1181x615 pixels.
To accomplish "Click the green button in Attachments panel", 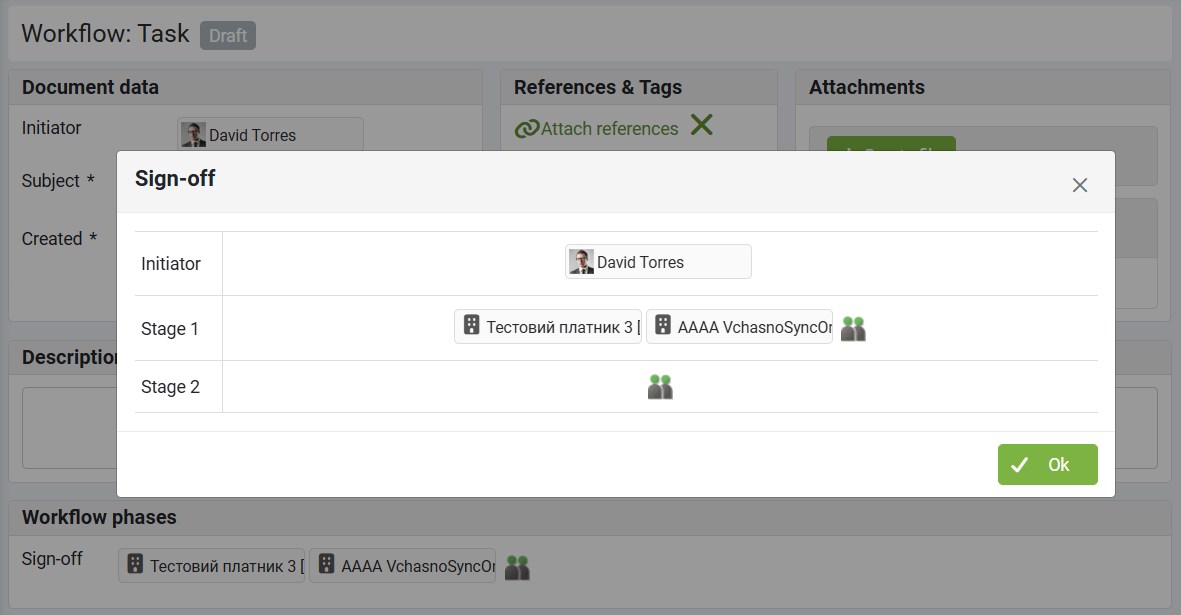I will click(x=891, y=146).
